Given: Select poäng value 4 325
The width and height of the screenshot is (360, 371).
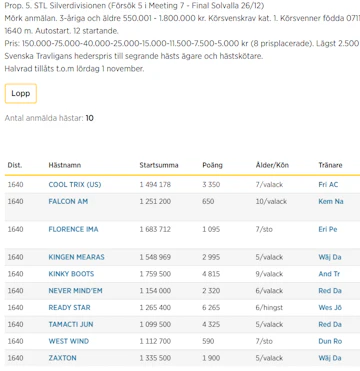Looking at the screenshot, I should (211, 324).
